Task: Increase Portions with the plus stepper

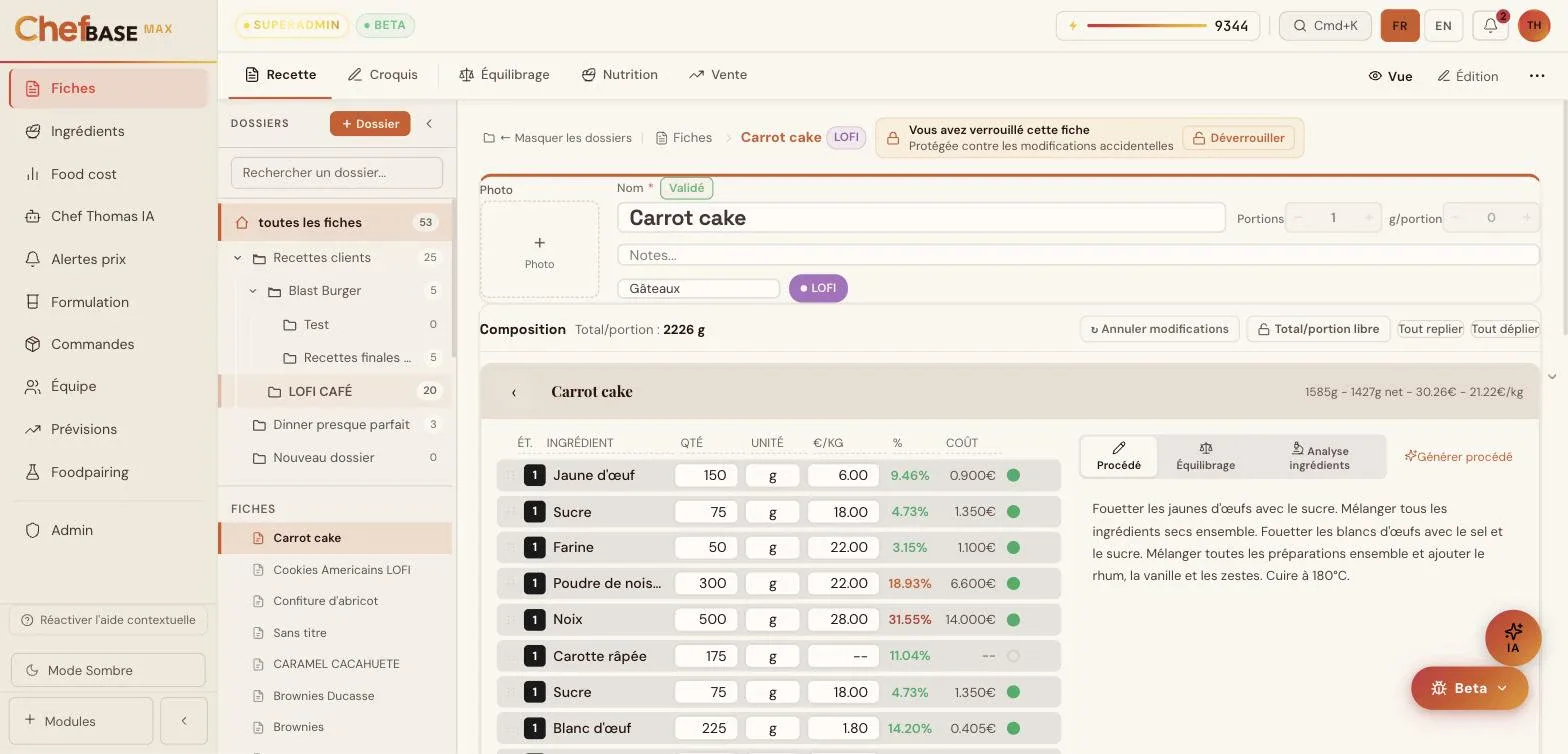Action: coord(1367,218)
